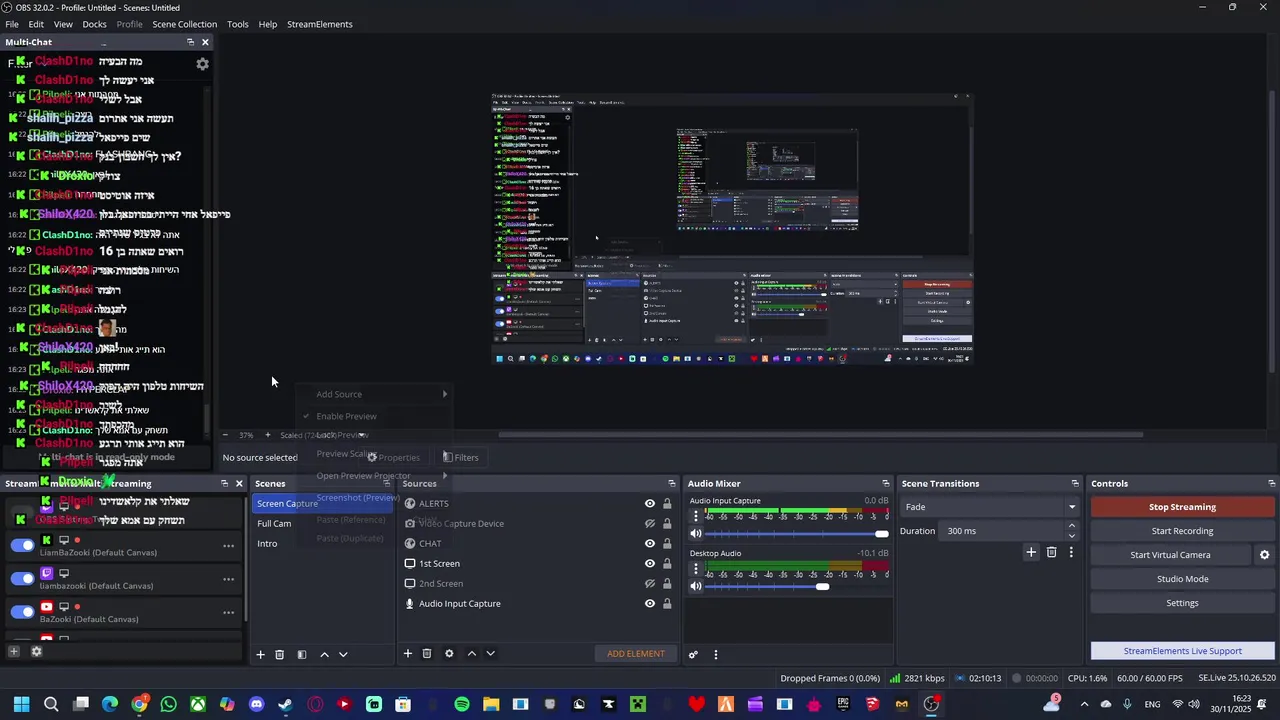Image resolution: width=1280 pixels, height=720 pixels.
Task: Add a new source with plus icon
Action: click(407, 653)
